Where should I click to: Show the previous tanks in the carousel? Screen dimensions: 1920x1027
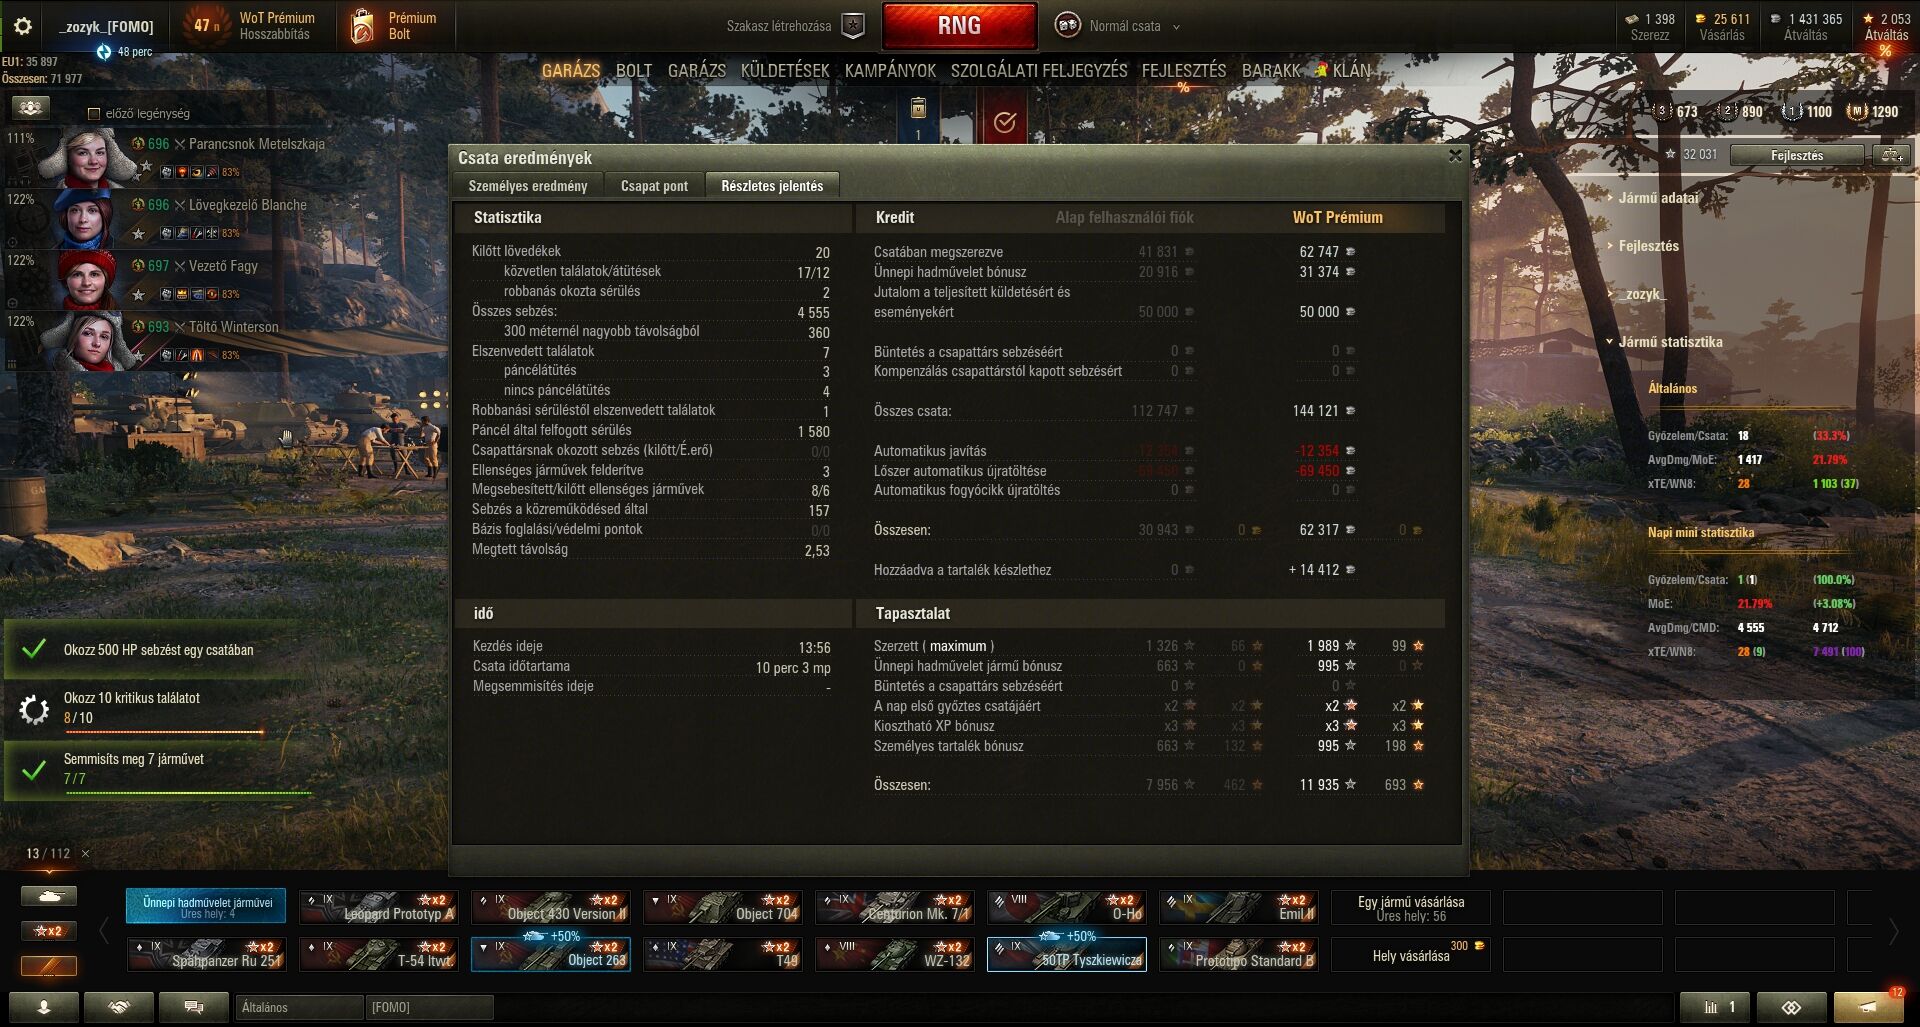104,931
